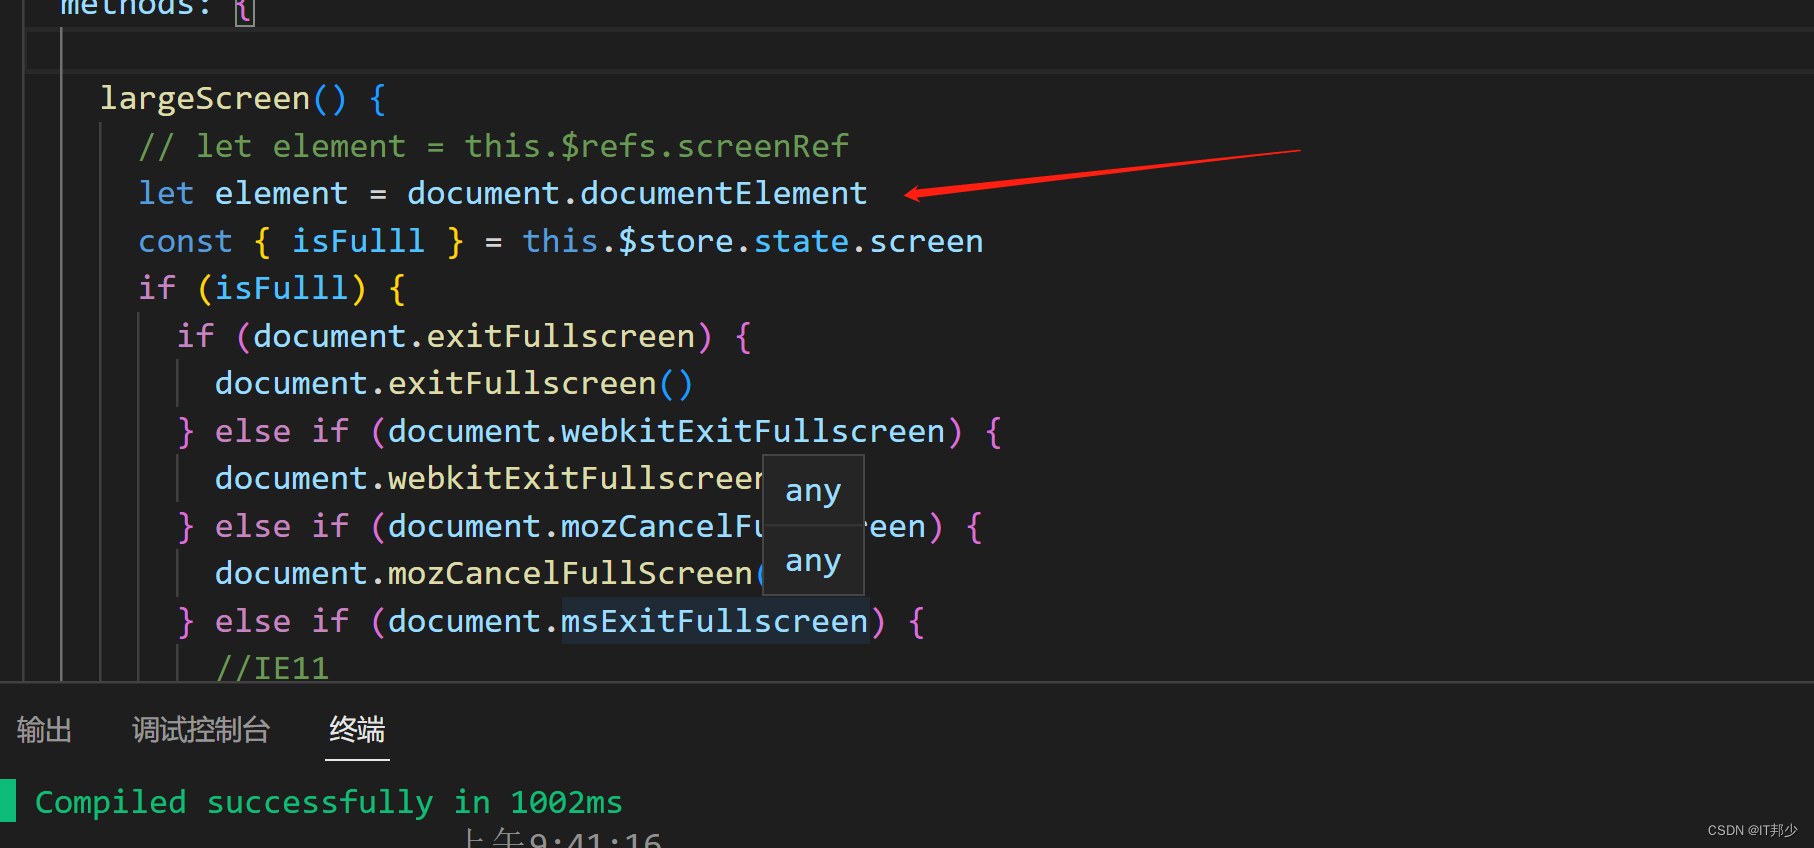The image size is (1814, 848).
Task: Click the opening brace after methods:
Action: [244, 10]
